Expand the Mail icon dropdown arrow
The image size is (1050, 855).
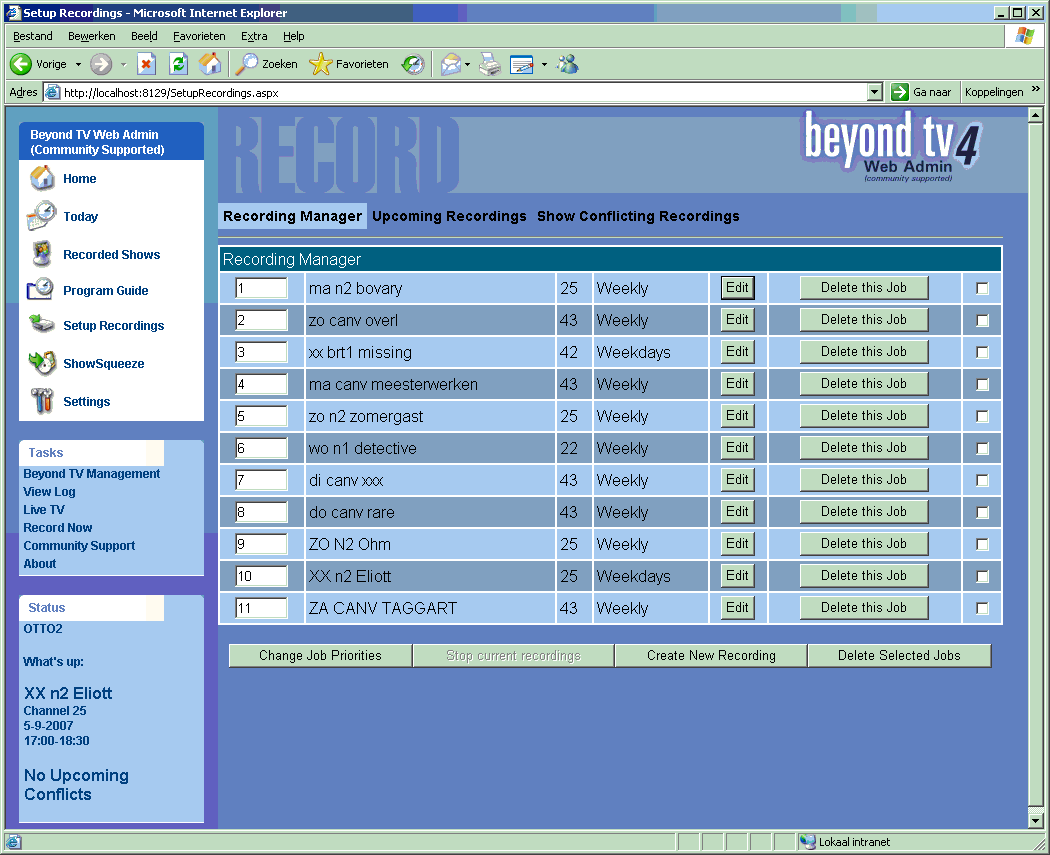point(467,64)
